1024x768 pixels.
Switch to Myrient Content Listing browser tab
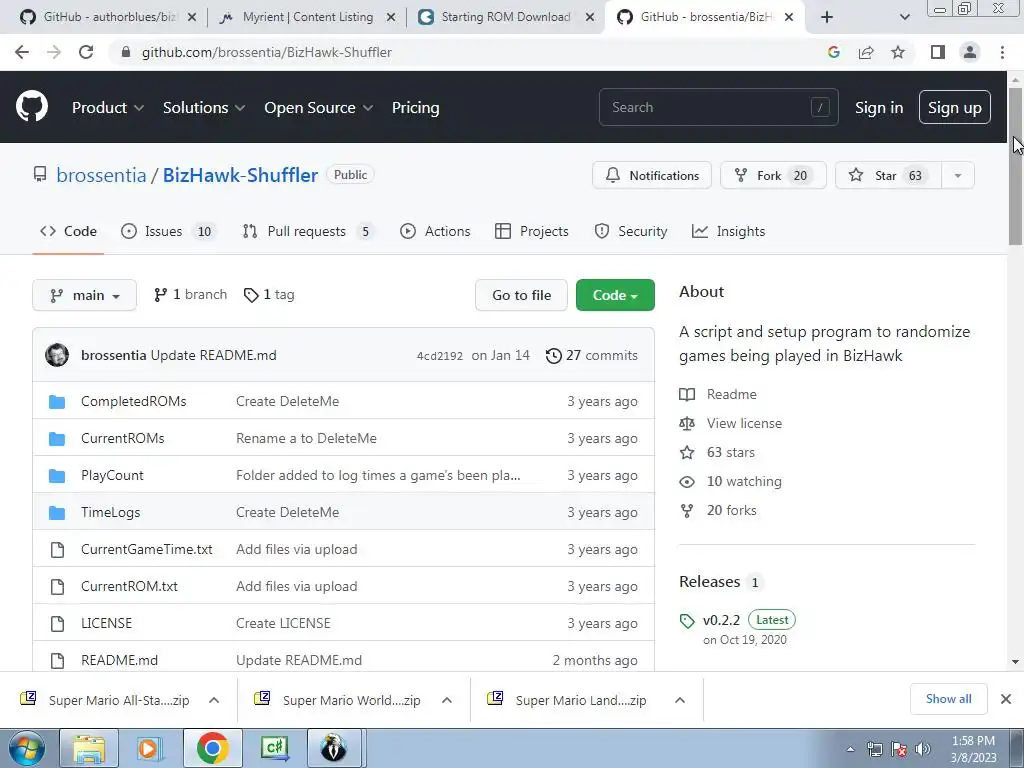tap(308, 17)
